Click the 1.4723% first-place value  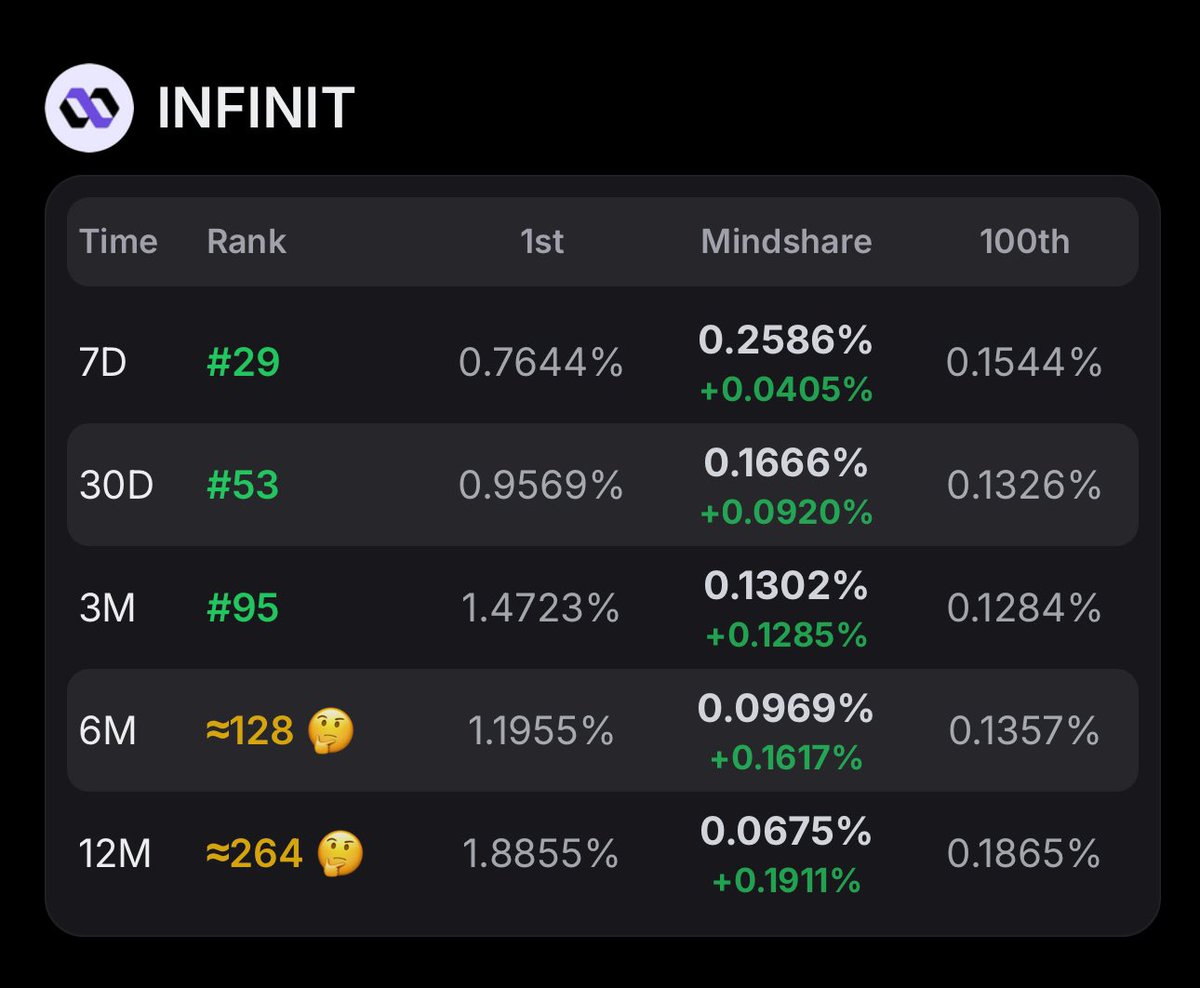coord(541,608)
